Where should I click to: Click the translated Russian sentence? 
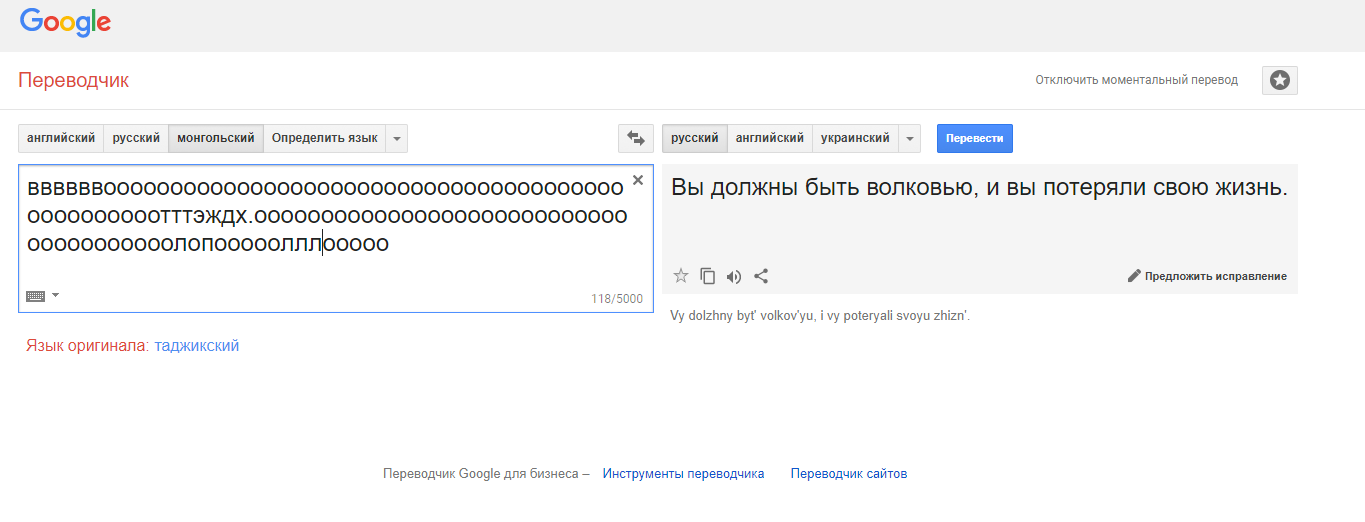(979, 187)
